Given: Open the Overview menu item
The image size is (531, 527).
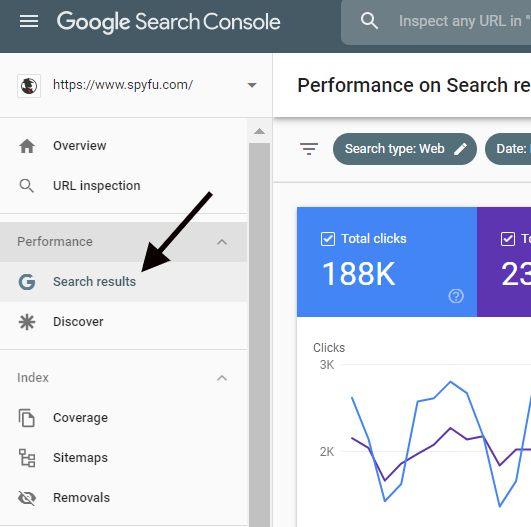Looking at the screenshot, I should [124, 146].
